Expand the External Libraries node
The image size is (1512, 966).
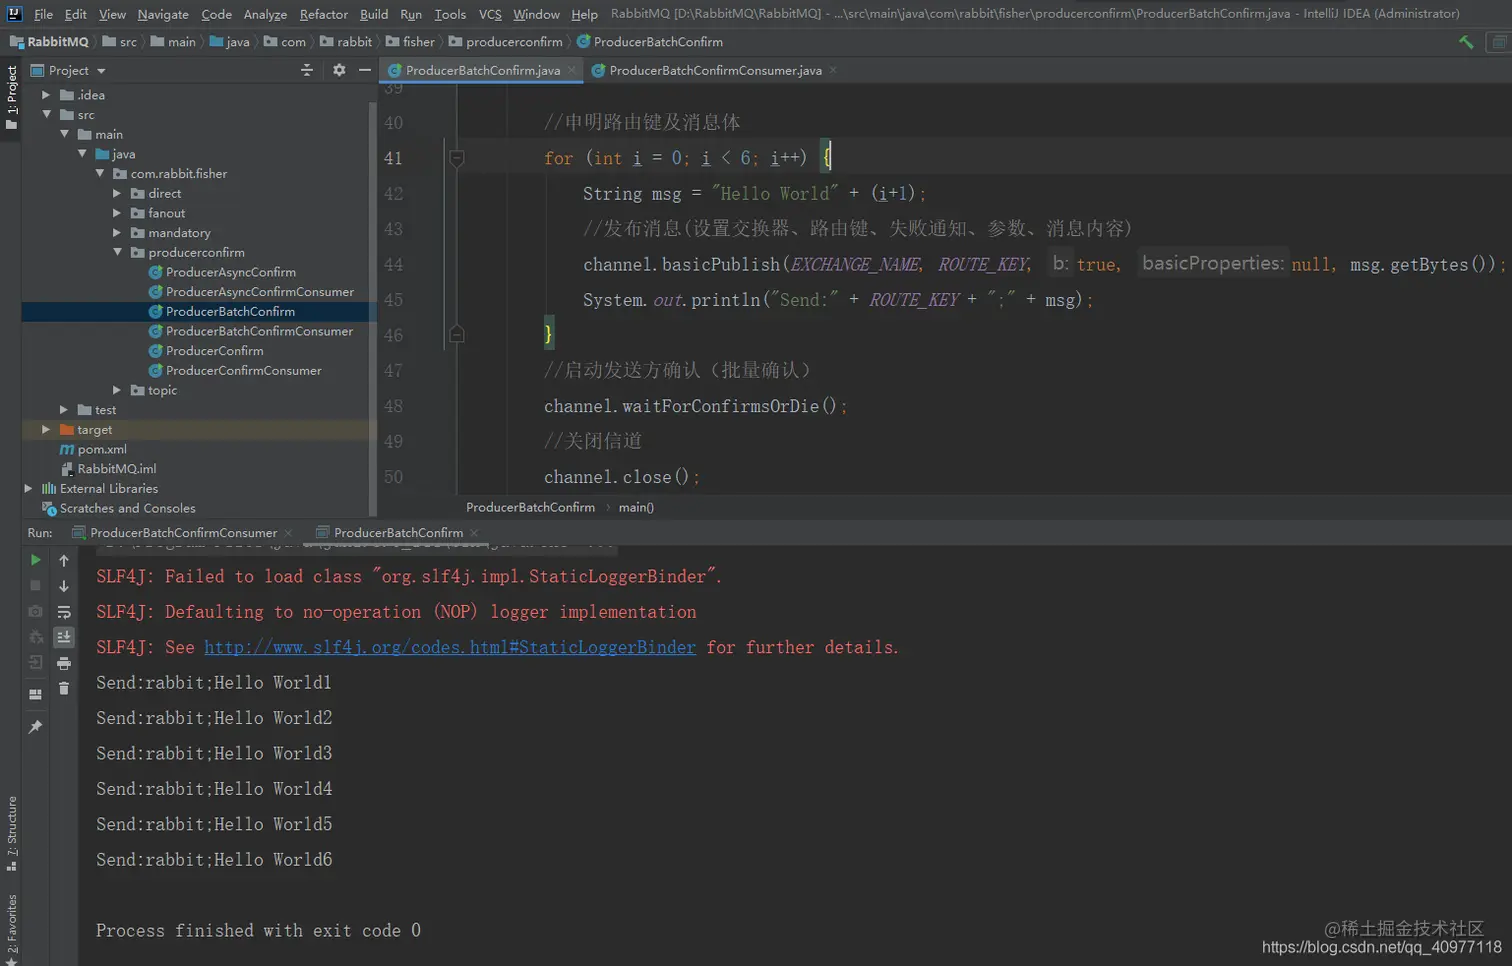[28, 489]
